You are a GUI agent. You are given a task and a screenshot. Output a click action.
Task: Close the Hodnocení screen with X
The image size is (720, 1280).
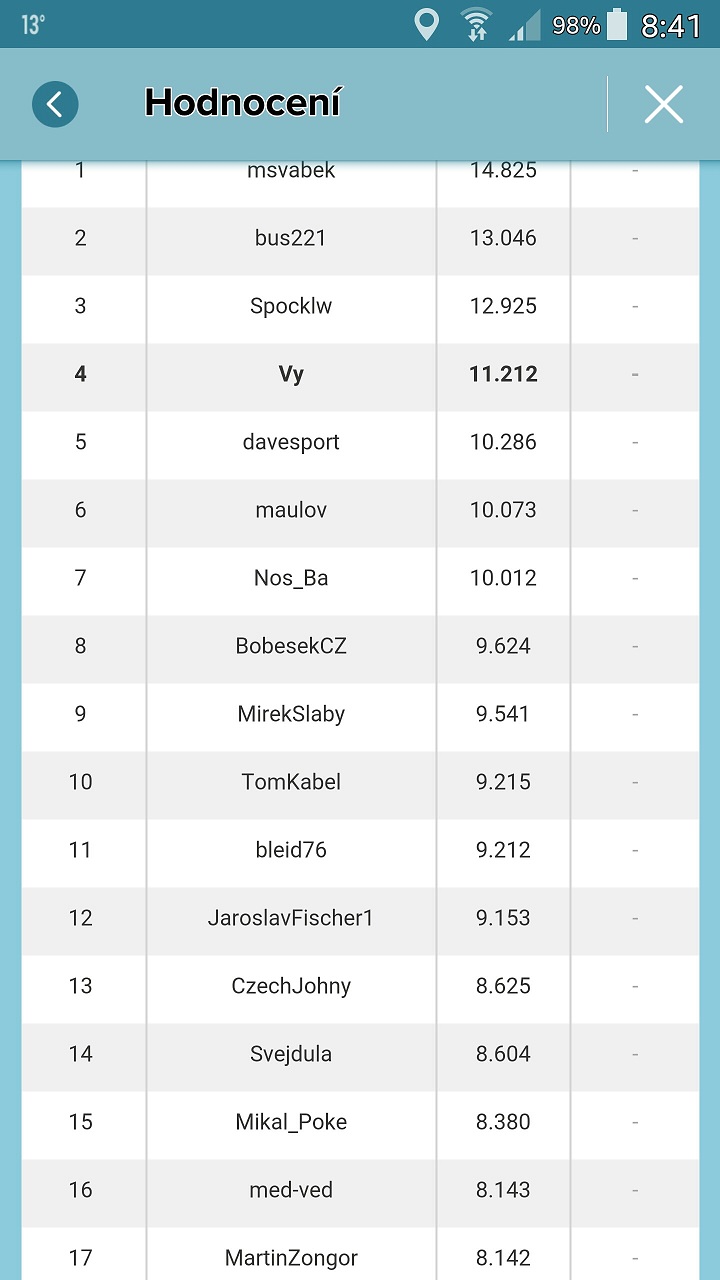[x=663, y=104]
